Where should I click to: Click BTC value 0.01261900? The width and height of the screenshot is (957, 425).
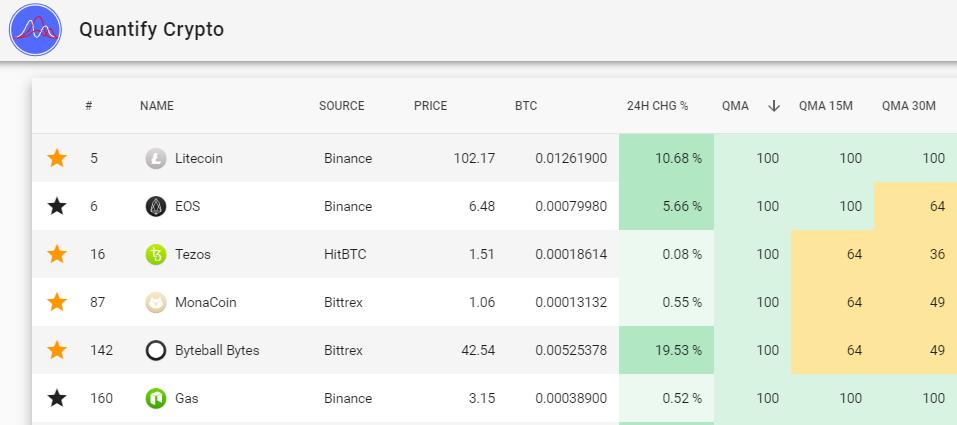pos(571,158)
